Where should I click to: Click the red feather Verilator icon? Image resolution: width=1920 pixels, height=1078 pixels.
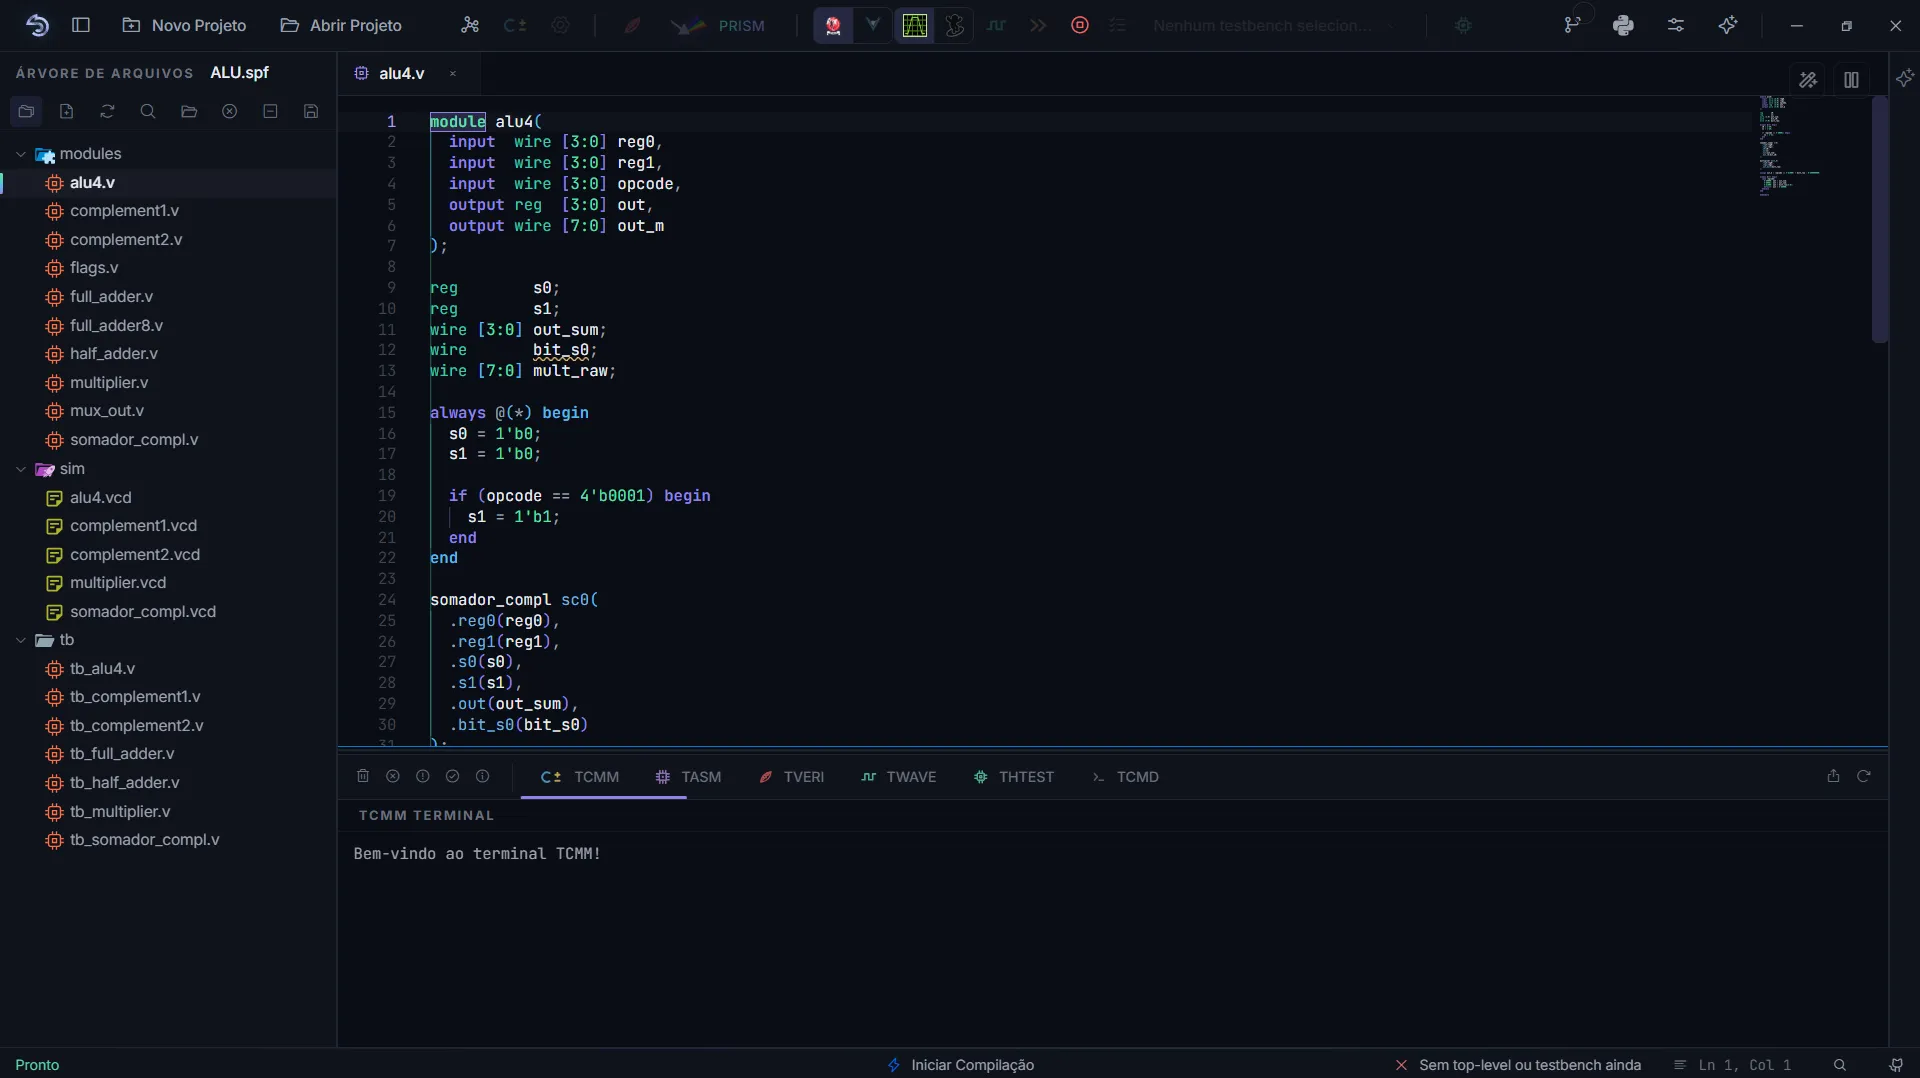632,25
